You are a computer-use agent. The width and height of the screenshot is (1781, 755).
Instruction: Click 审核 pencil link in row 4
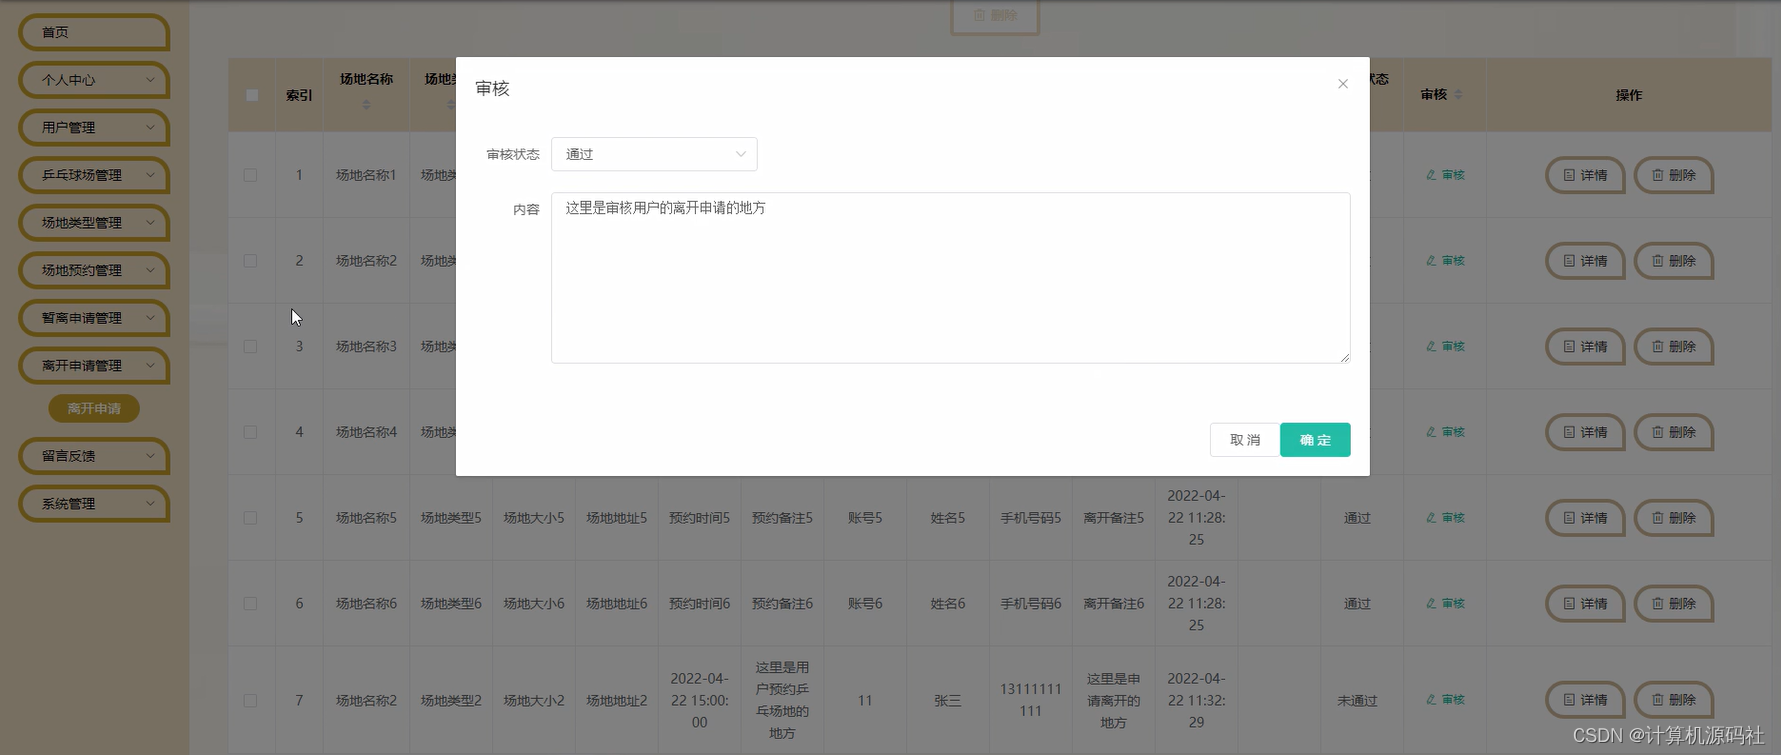[1445, 432]
